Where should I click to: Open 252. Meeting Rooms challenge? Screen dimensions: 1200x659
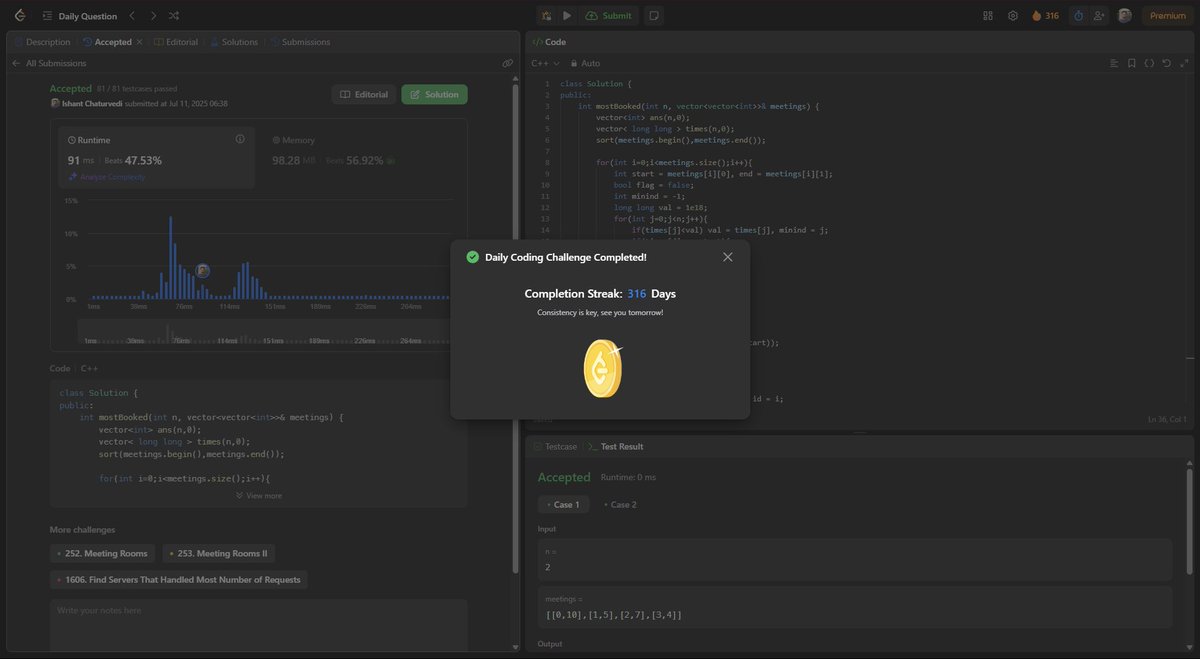coord(102,553)
